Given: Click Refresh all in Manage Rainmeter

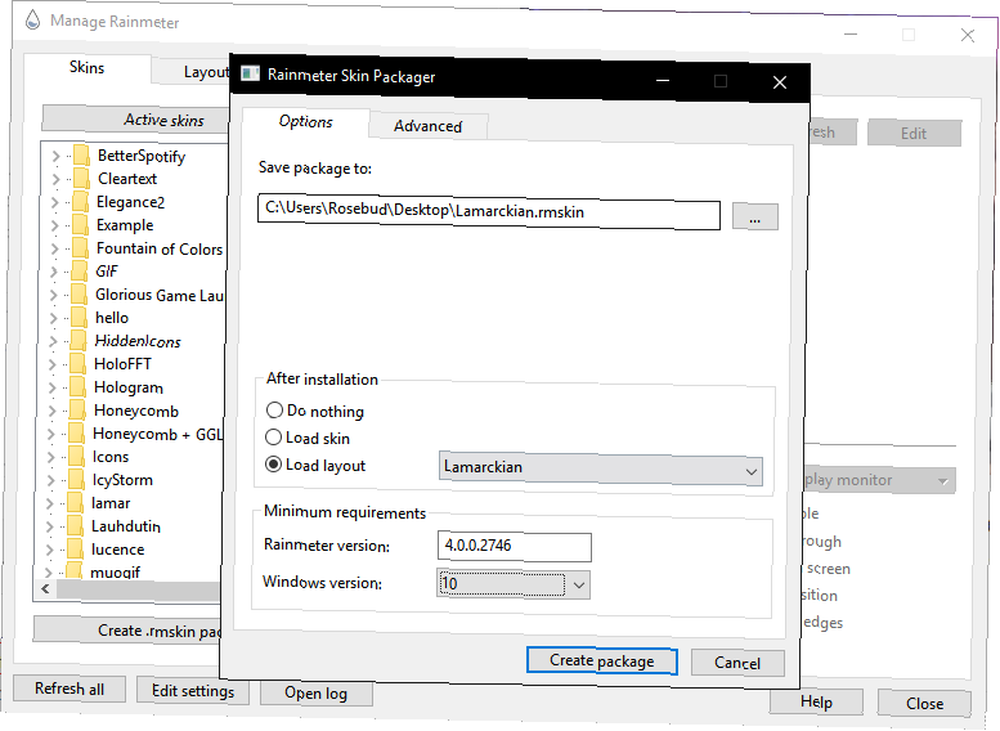Looking at the screenshot, I should [70, 689].
